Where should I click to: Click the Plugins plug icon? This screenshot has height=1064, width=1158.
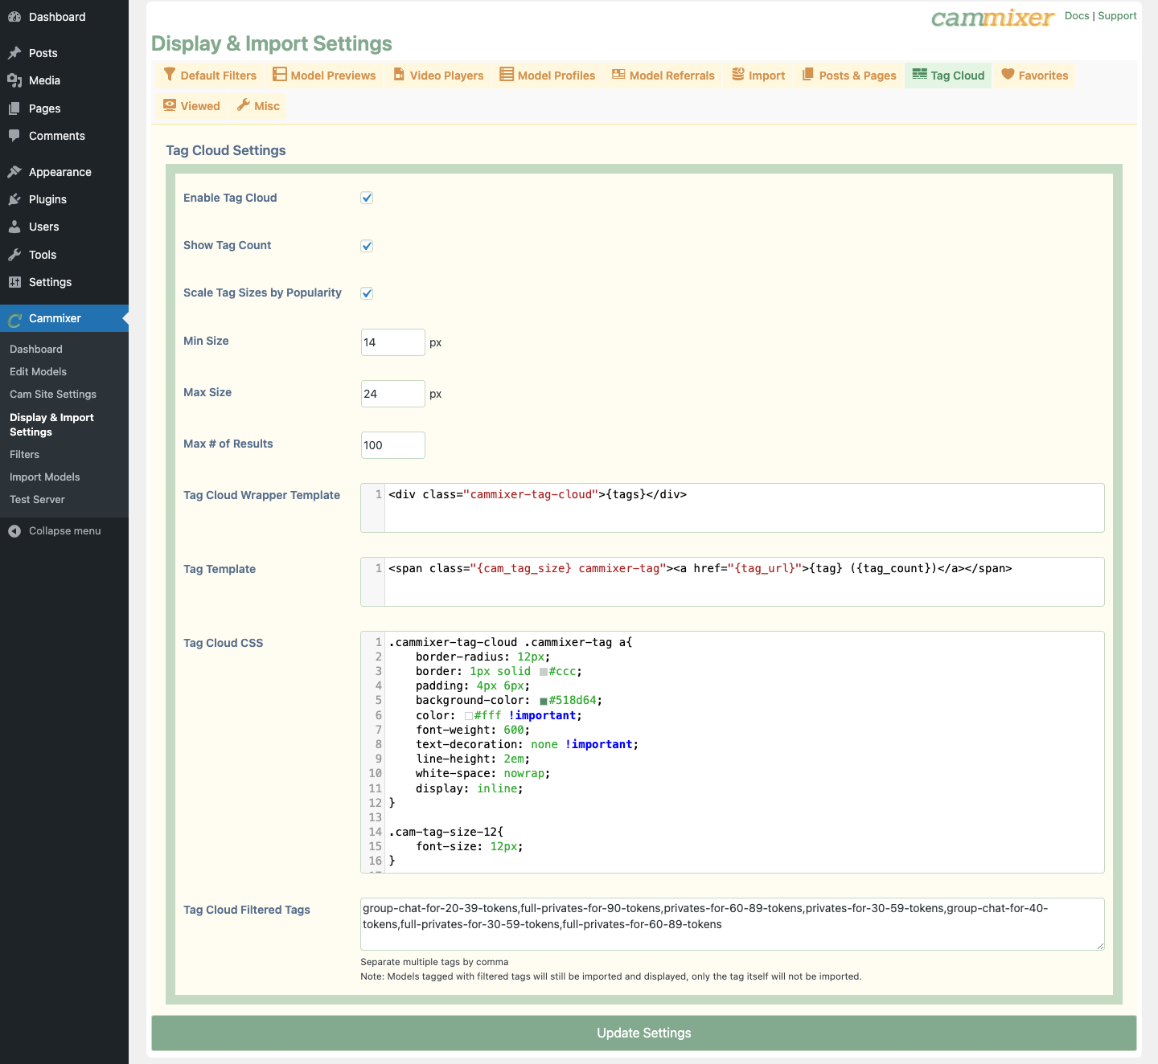14,199
